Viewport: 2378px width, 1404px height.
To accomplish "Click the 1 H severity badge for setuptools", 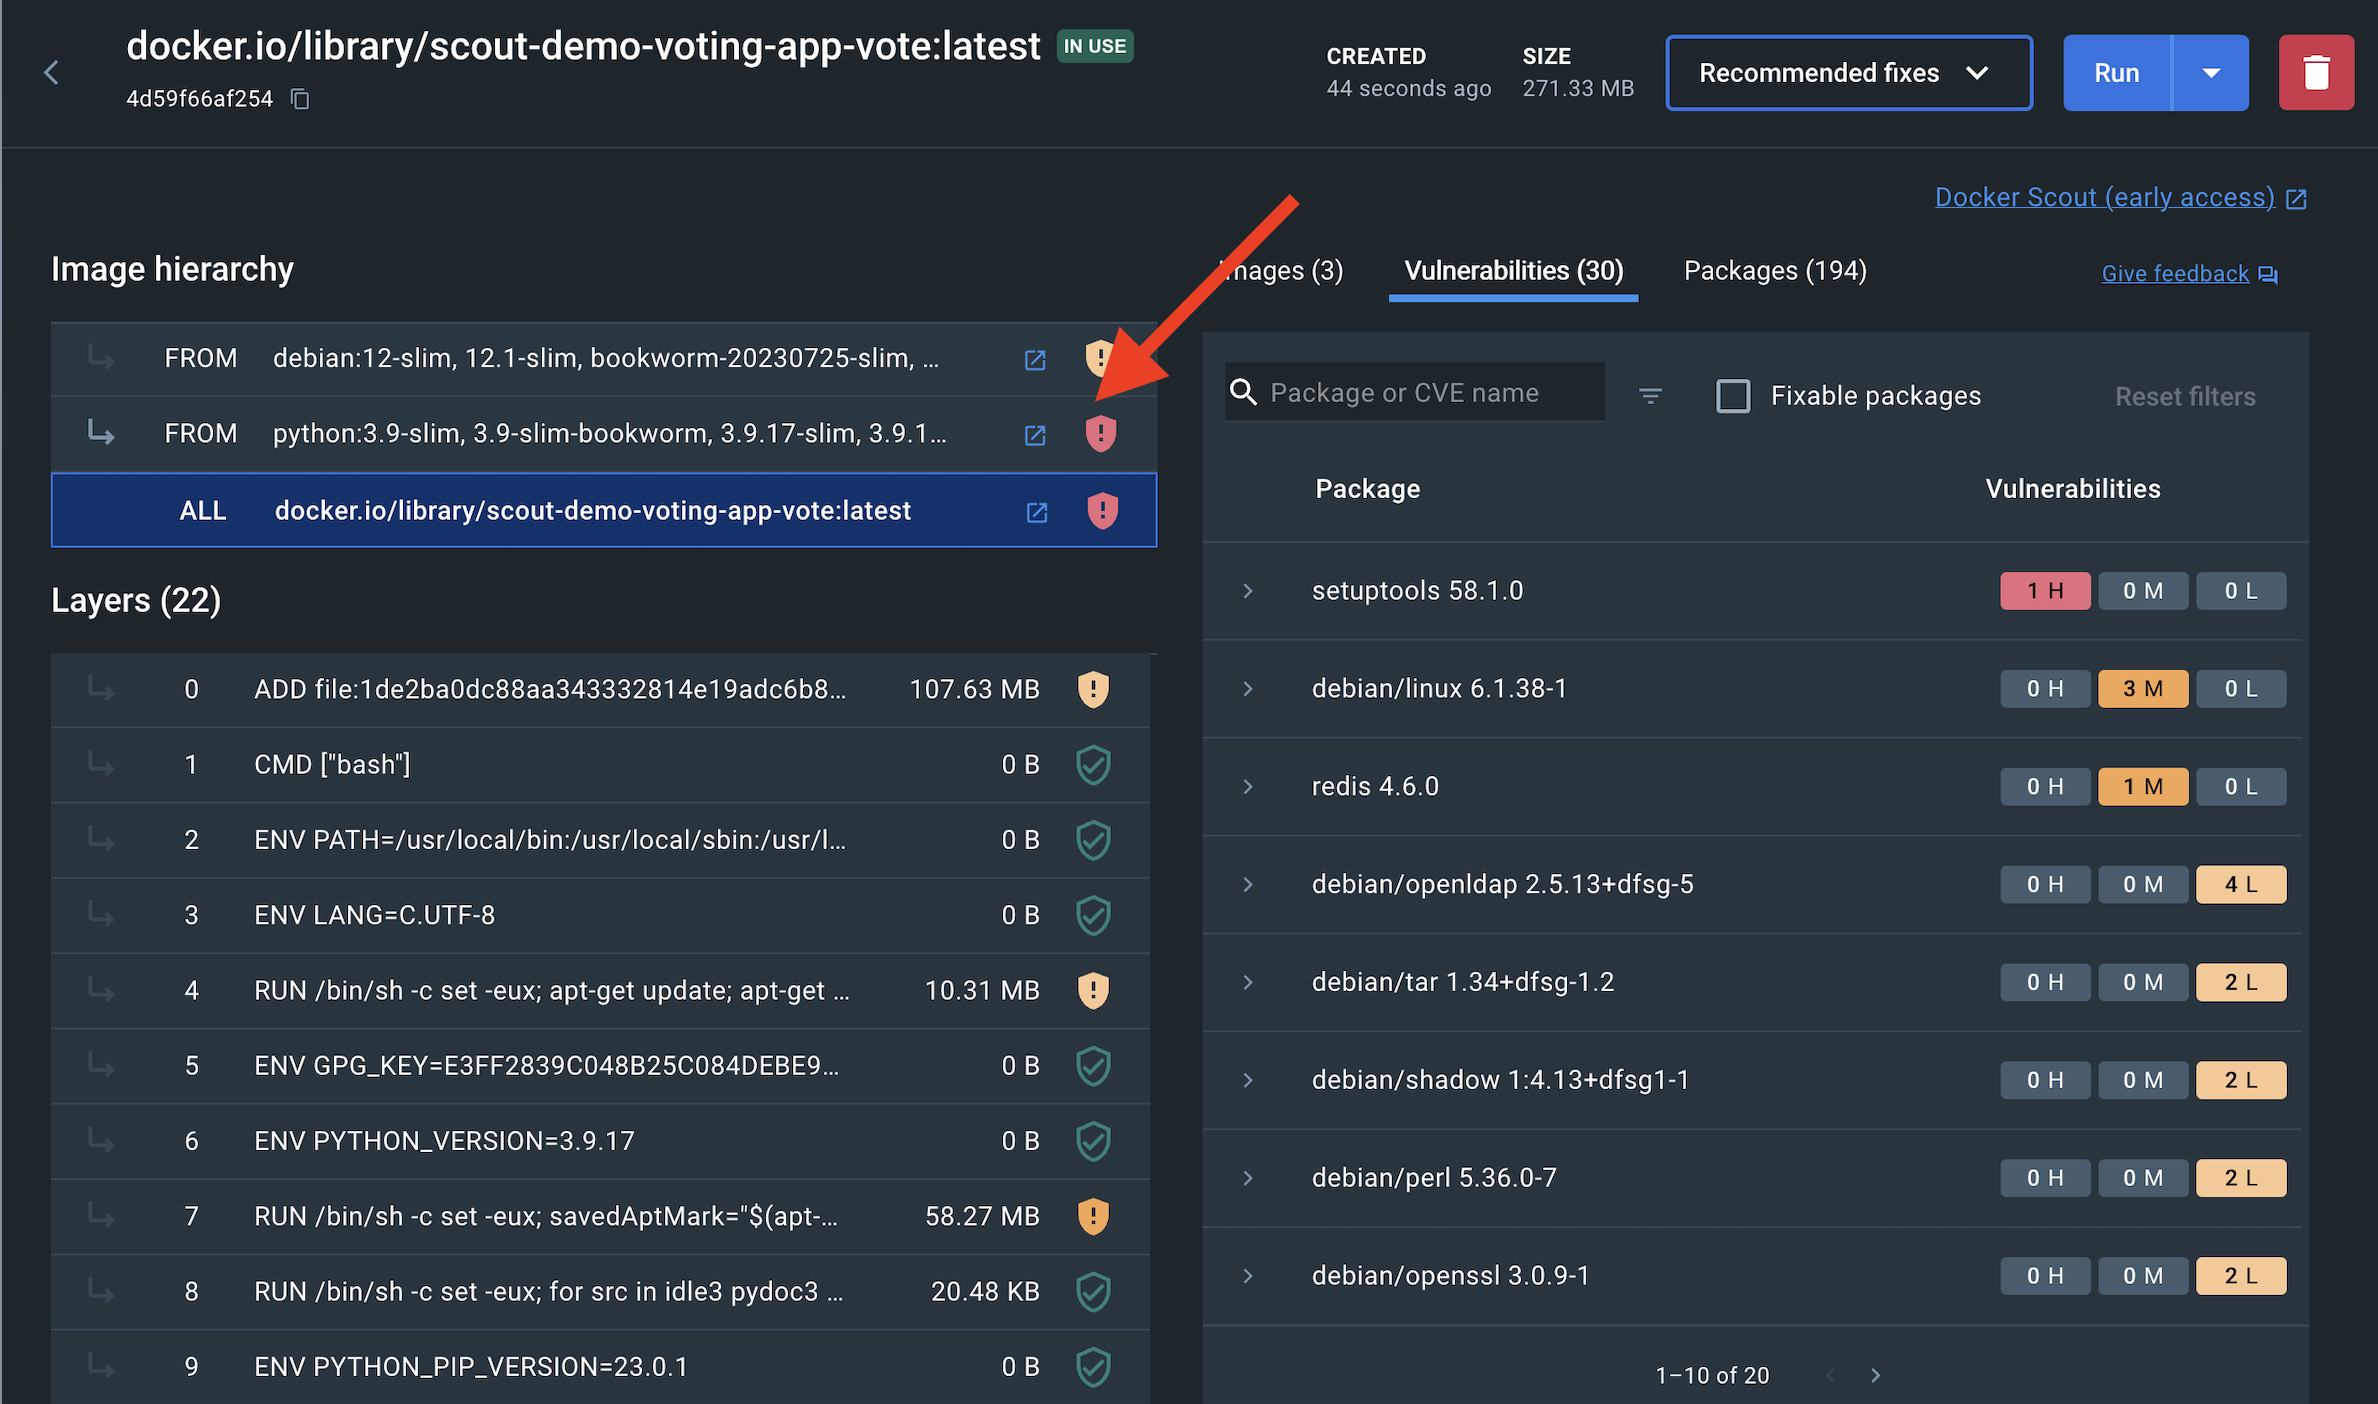I will [x=2044, y=591].
